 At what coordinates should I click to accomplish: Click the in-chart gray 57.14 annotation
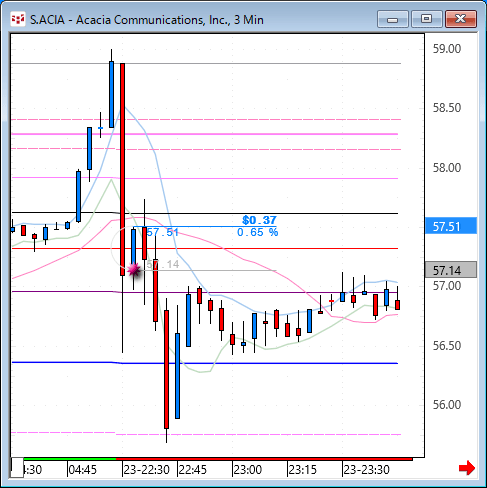pyautogui.click(x=163, y=264)
